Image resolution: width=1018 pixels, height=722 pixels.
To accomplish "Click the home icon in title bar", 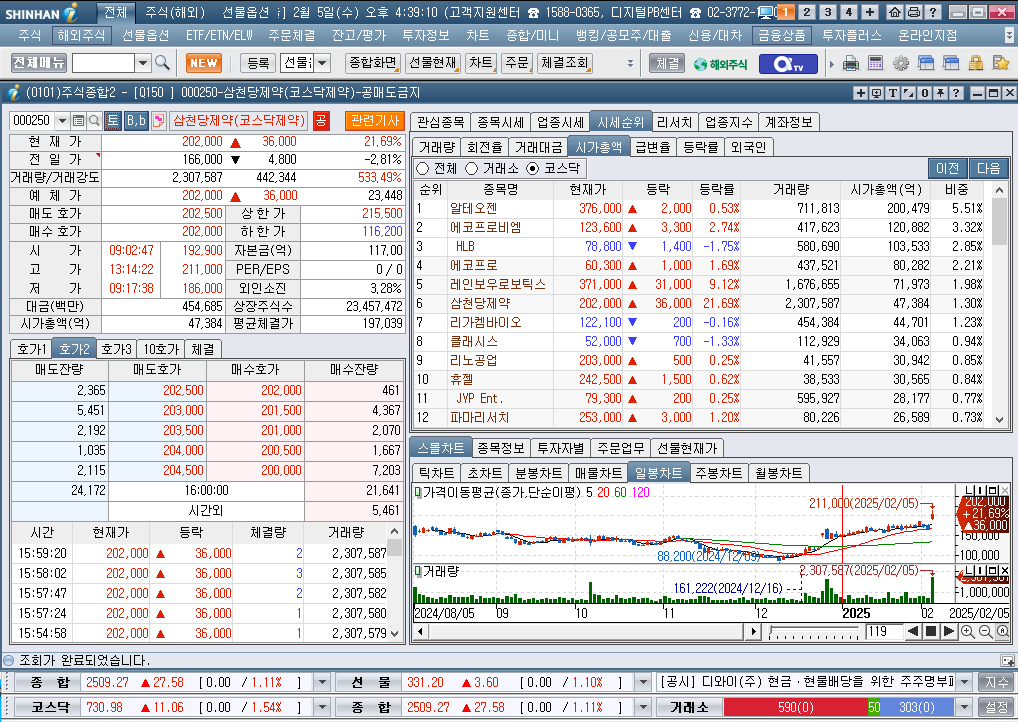I will click(x=895, y=12).
